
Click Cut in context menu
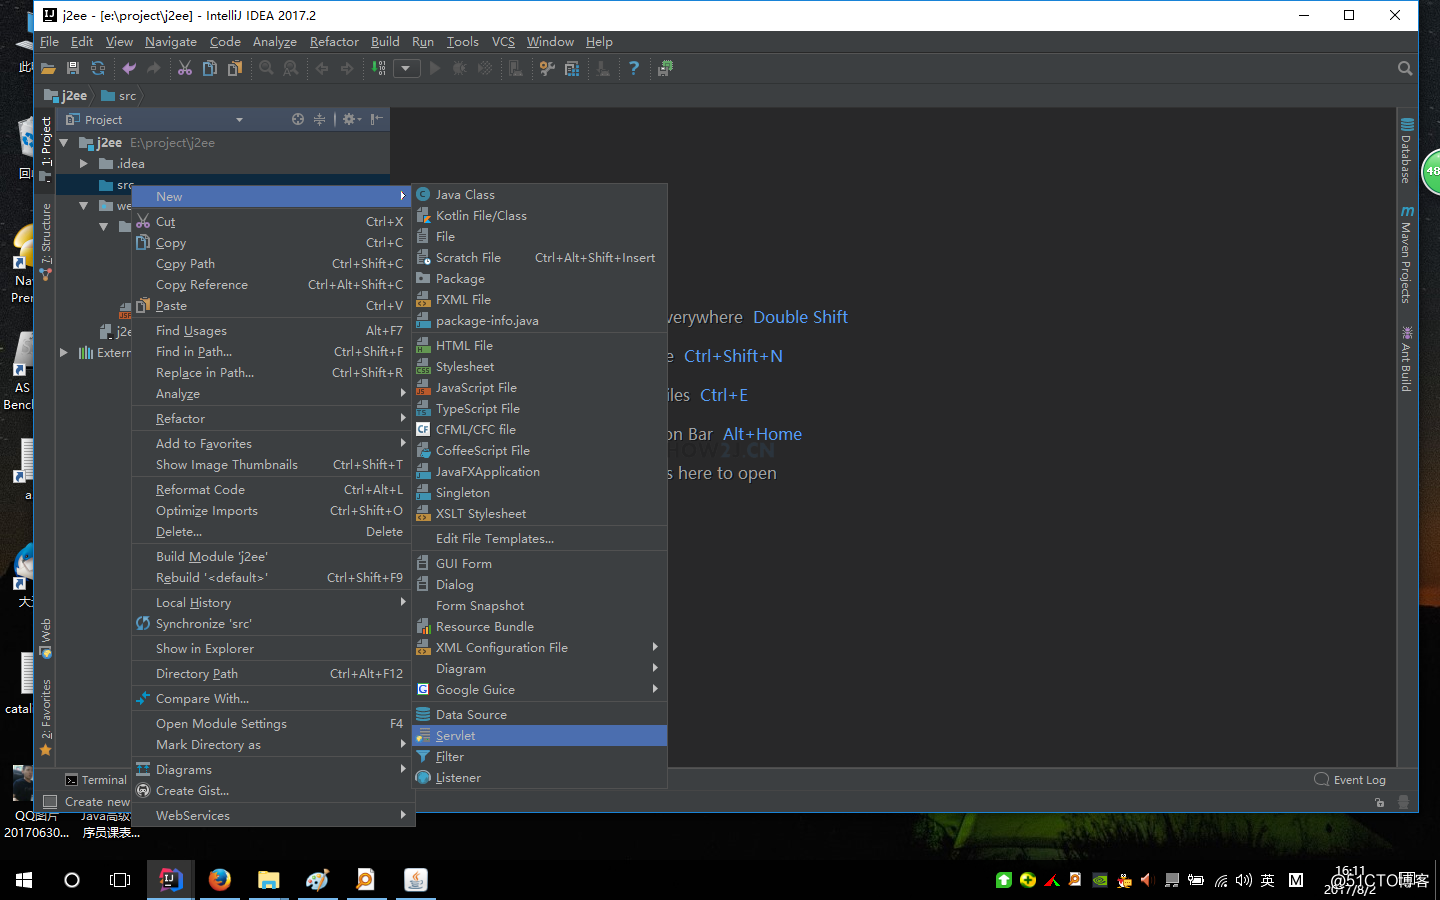click(272, 221)
